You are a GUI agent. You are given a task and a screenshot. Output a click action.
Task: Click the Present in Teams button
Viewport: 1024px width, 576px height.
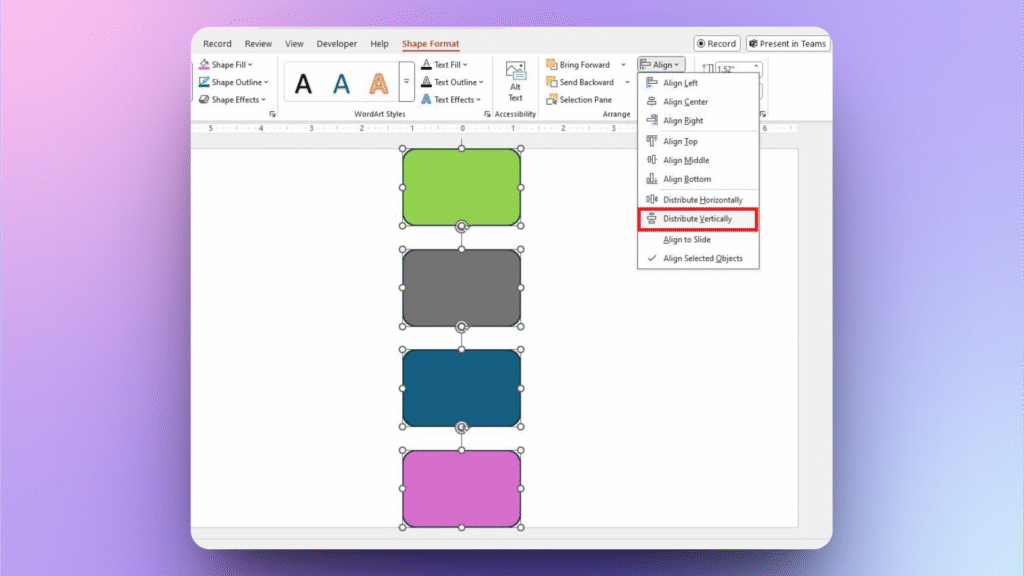click(787, 43)
